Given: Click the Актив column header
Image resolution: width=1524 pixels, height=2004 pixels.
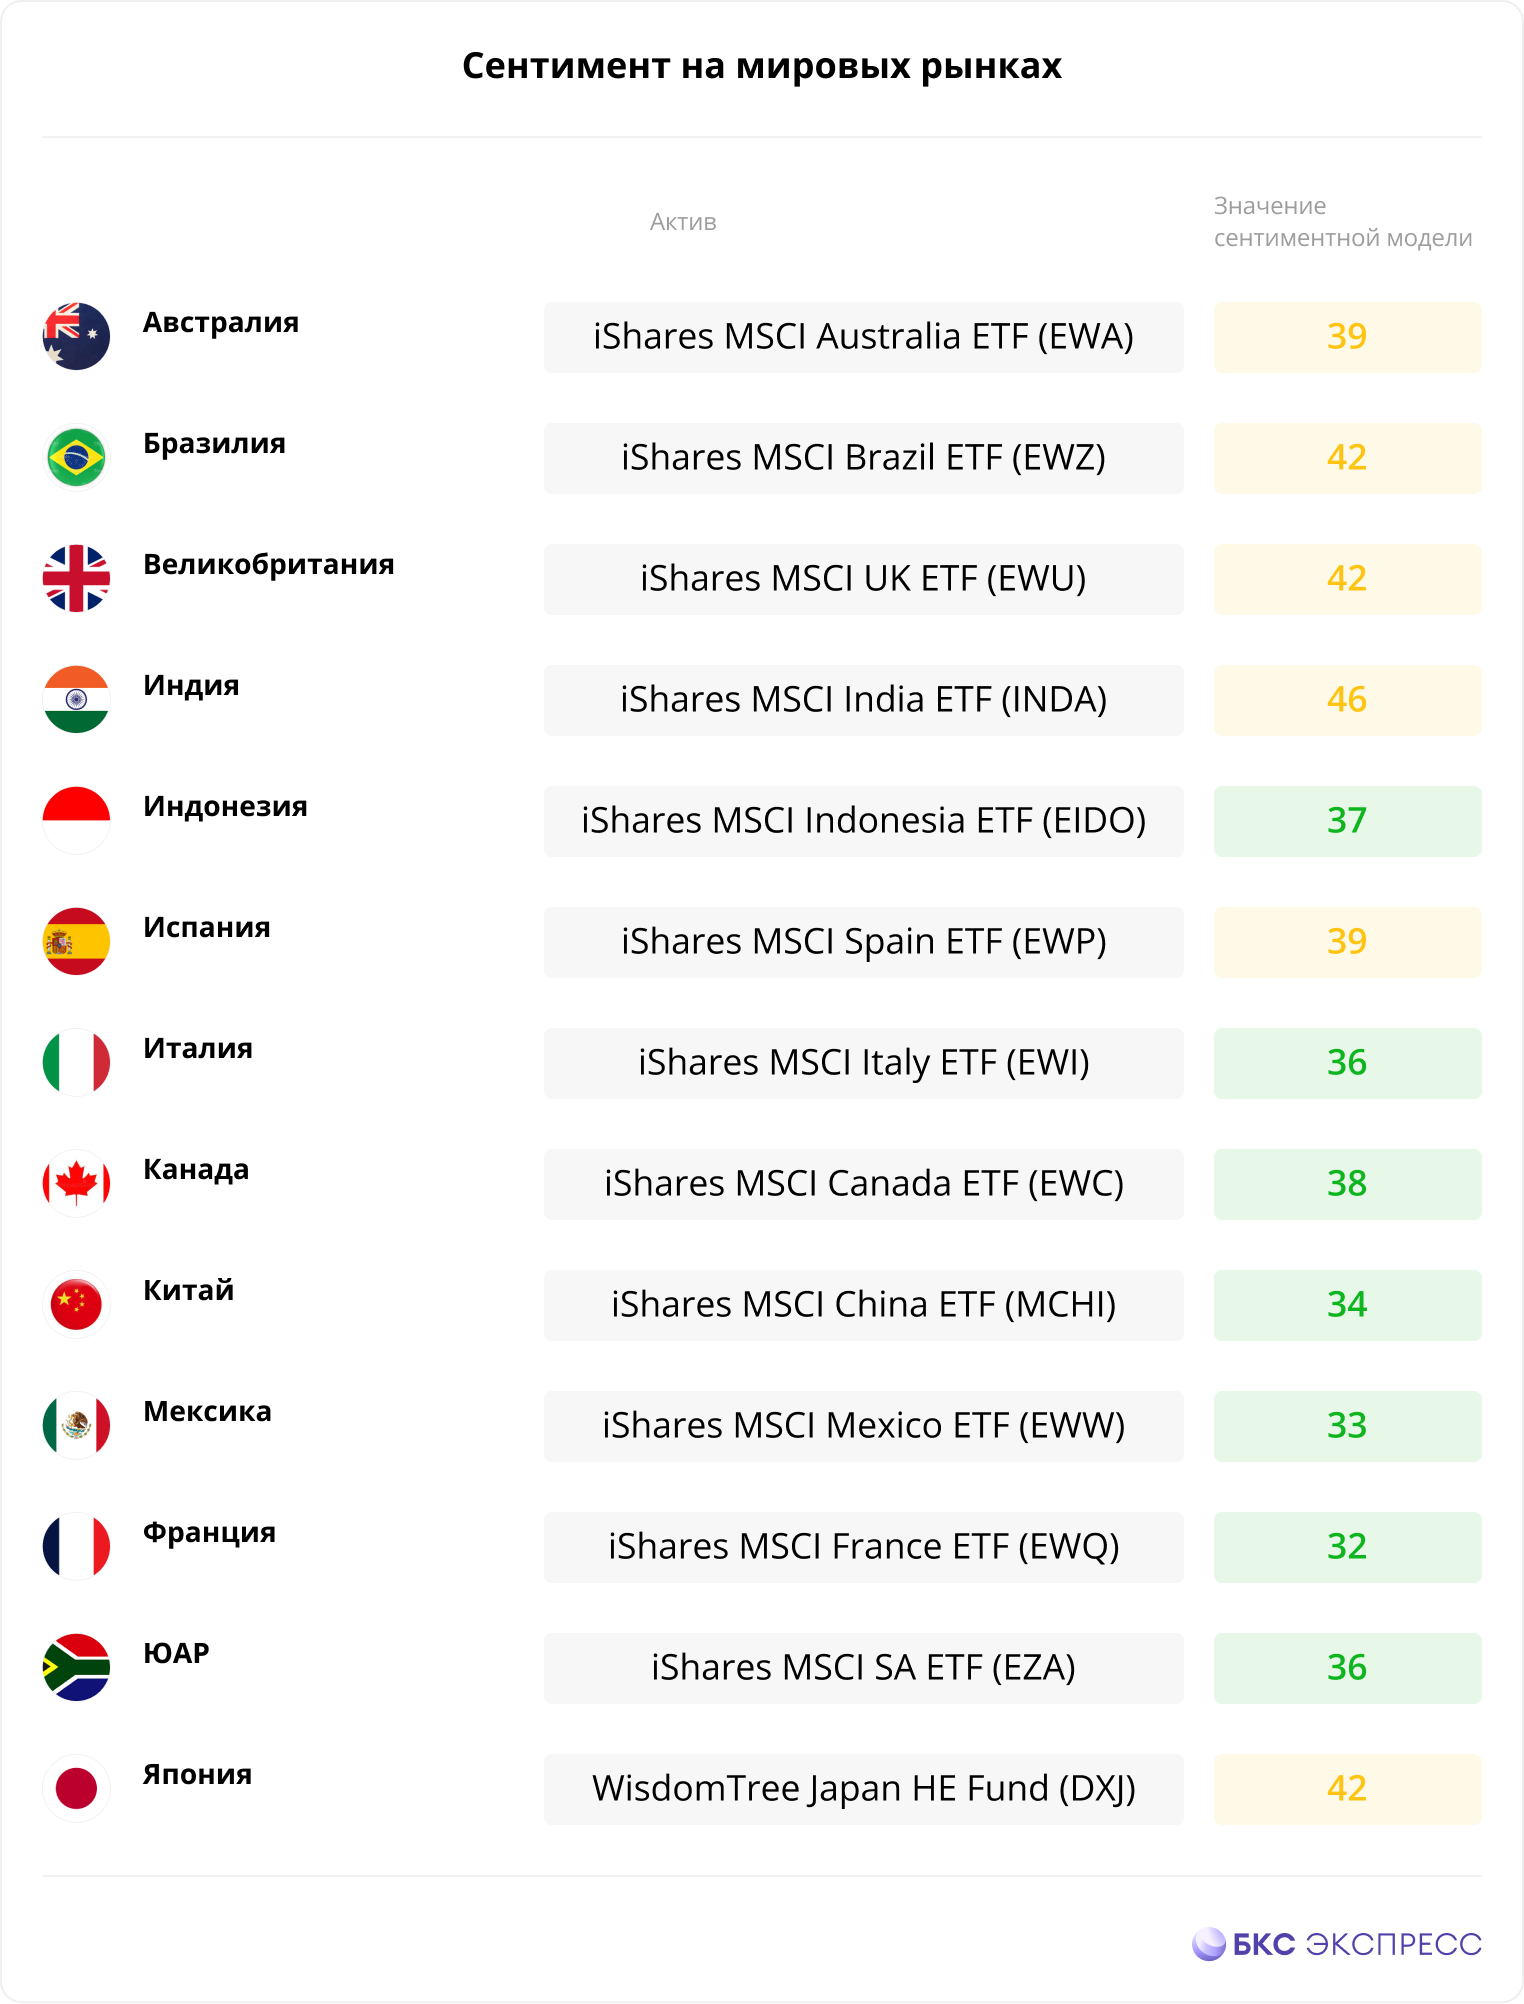Looking at the screenshot, I should pos(683,222).
